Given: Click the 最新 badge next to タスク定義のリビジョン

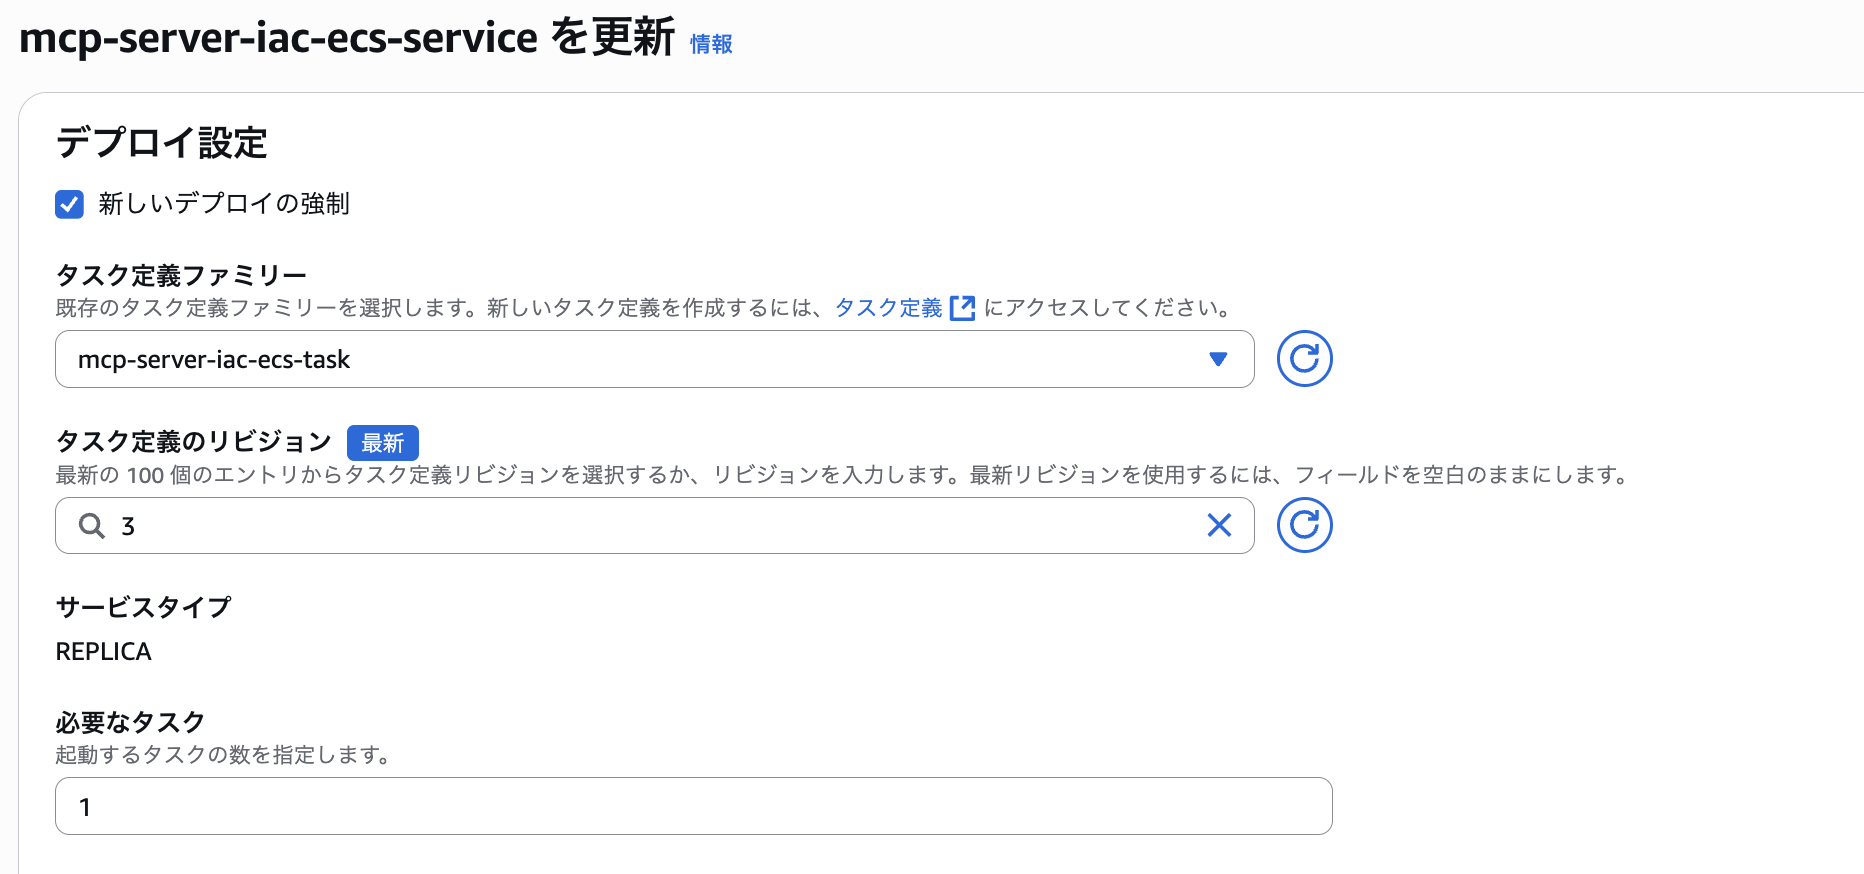Looking at the screenshot, I should click(x=383, y=443).
